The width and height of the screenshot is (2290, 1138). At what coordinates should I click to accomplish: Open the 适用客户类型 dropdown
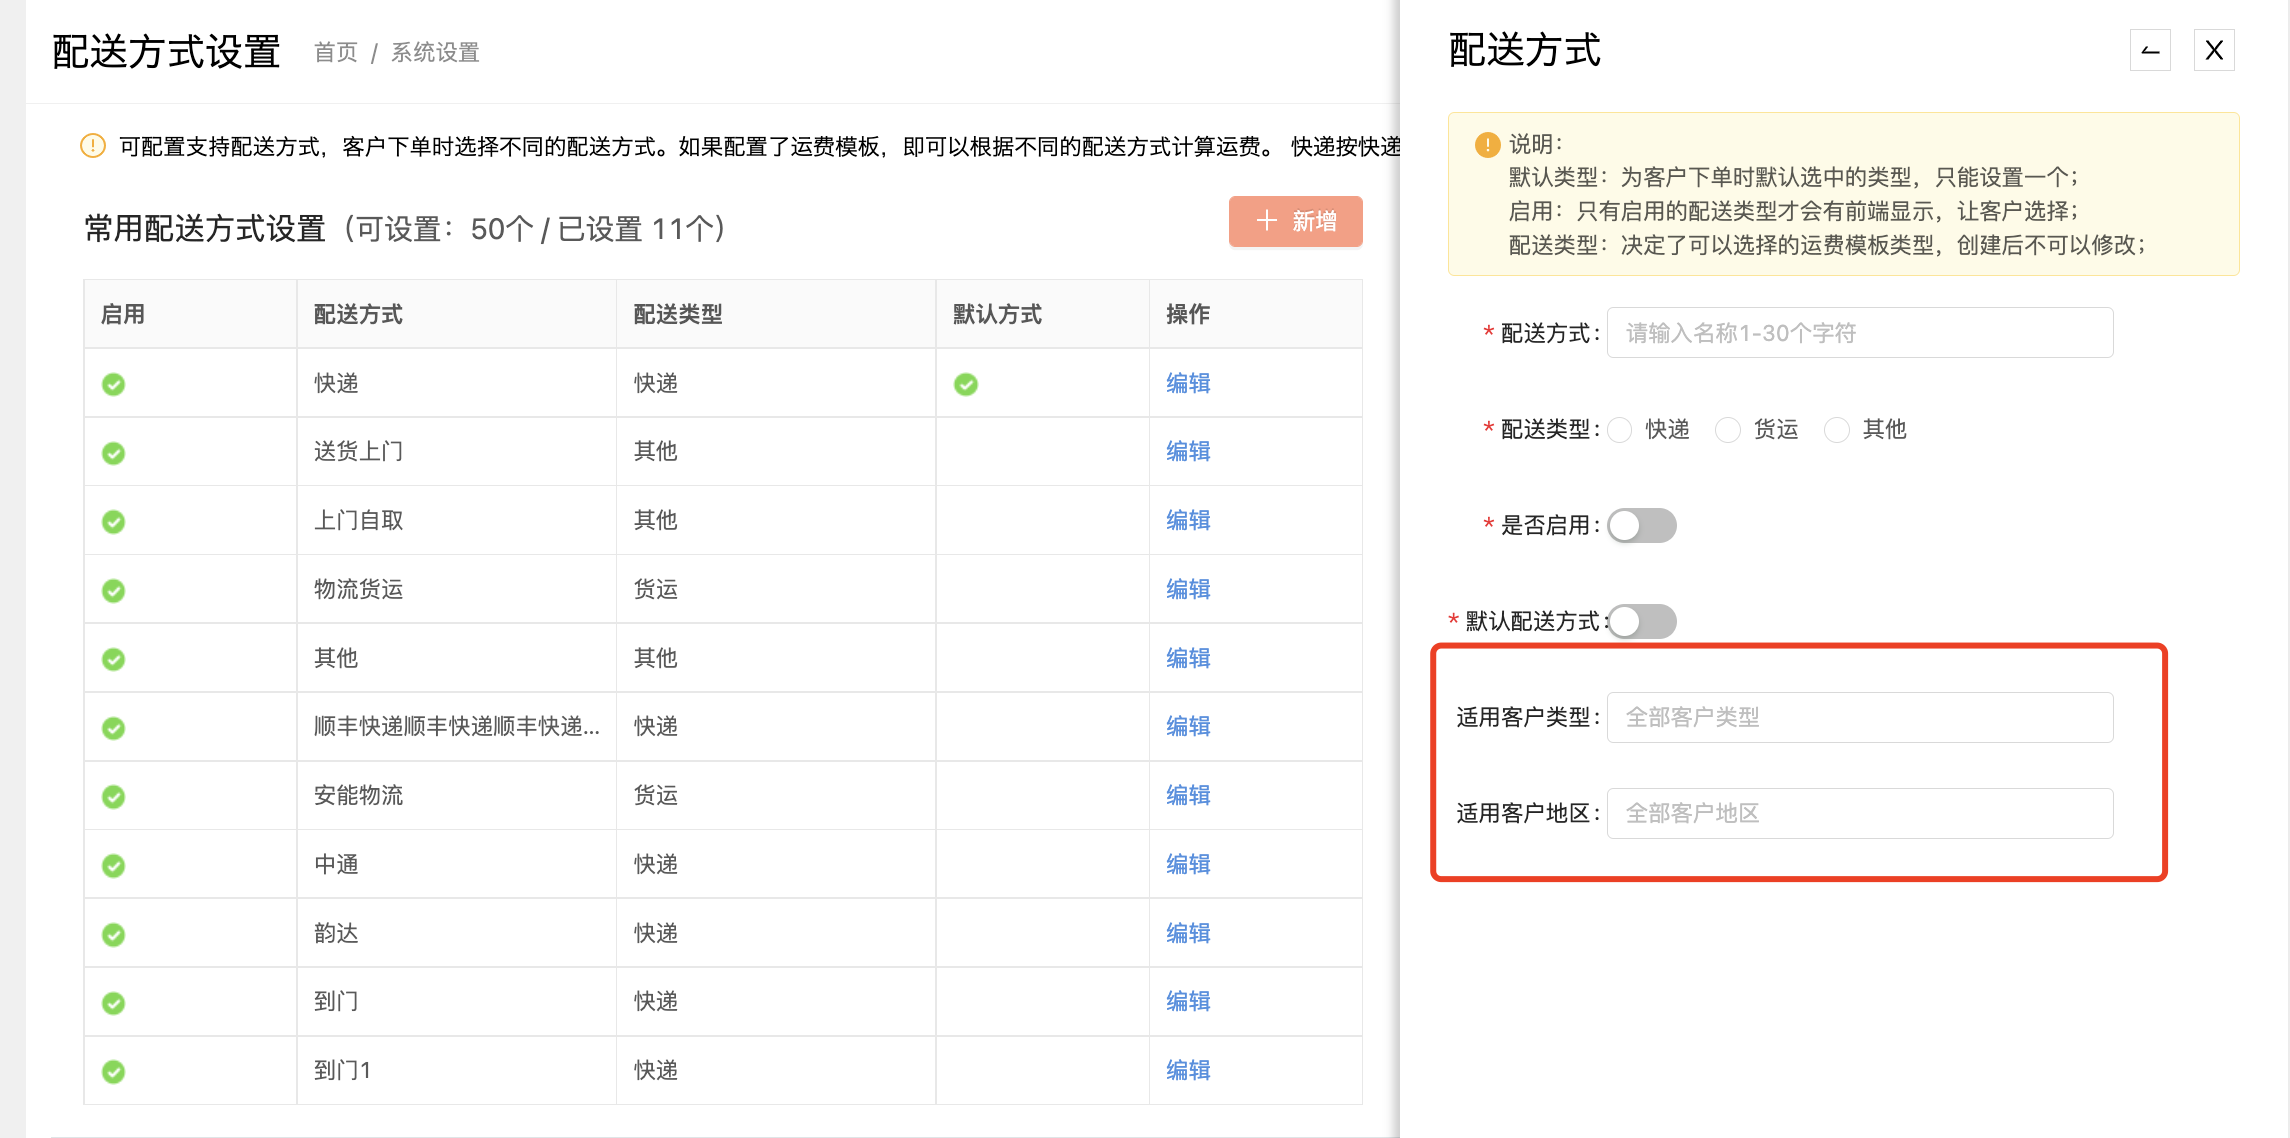(1860, 717)
